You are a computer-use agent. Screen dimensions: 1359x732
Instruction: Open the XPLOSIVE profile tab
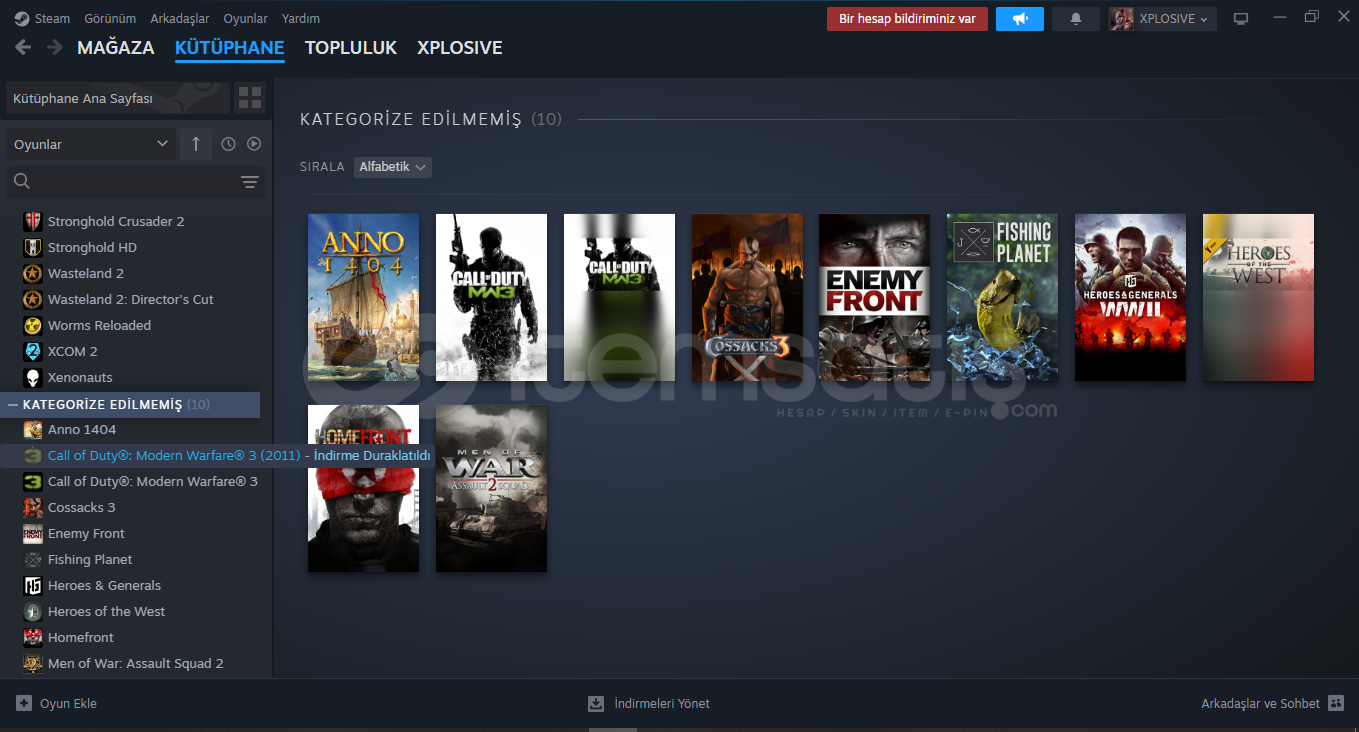460,48
